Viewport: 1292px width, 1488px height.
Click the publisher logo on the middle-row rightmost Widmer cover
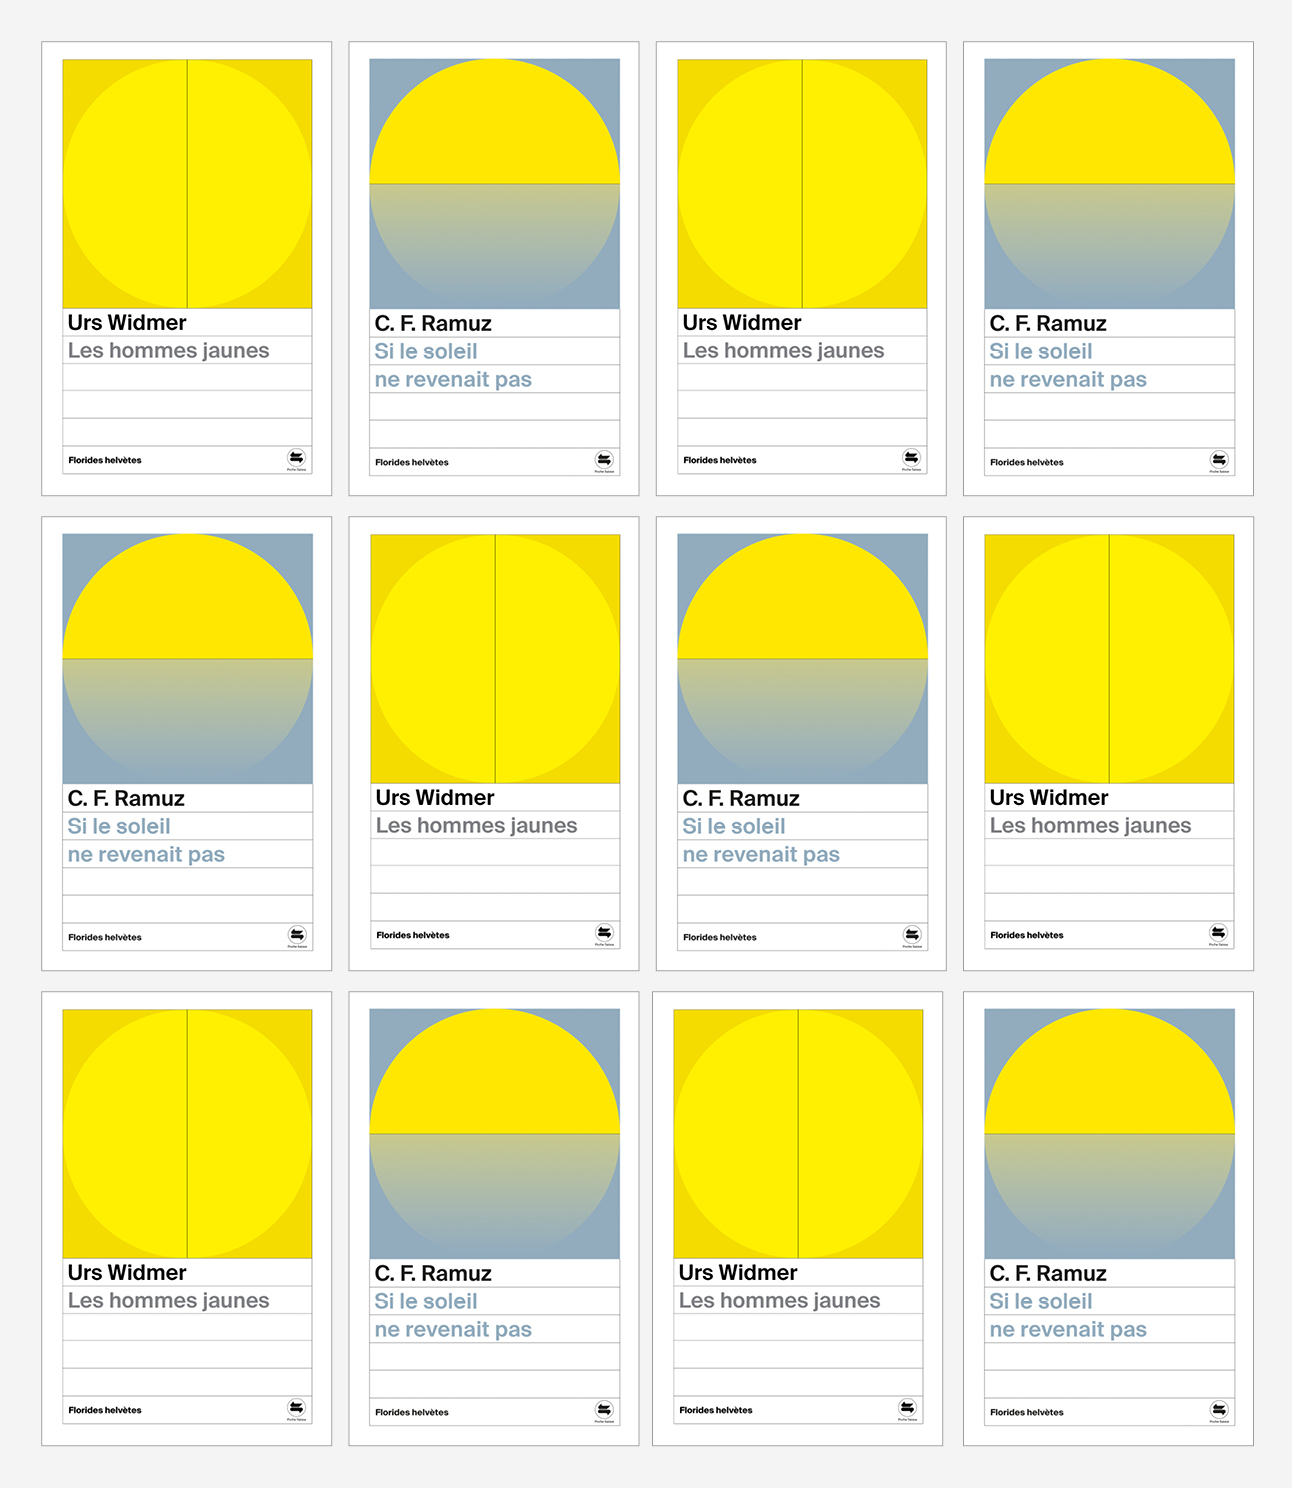pyautogui.click(x=1217, y=933)
